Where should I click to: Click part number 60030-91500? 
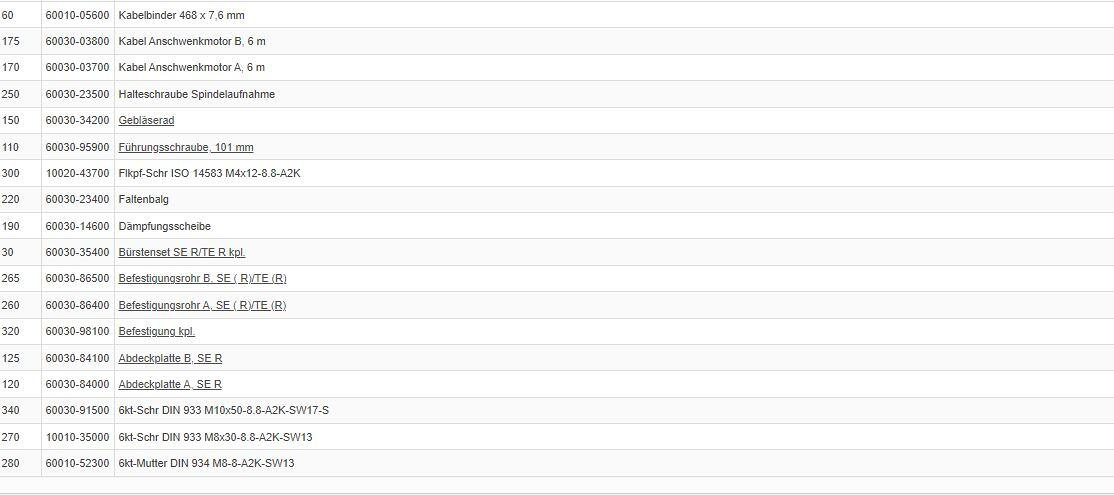[x=77, y=410]
